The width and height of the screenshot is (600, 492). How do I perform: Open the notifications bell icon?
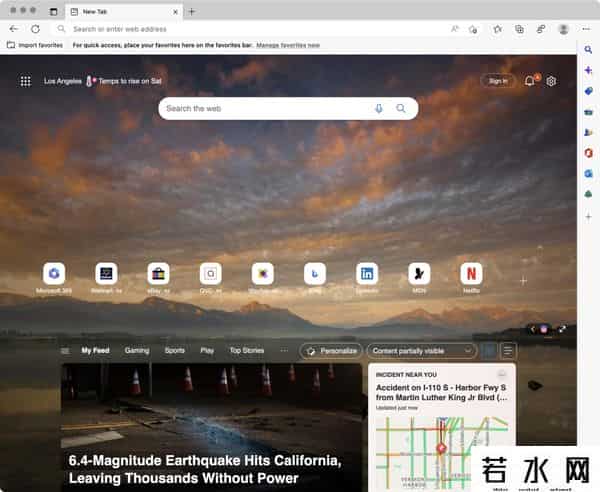click(x=530, y=81)
